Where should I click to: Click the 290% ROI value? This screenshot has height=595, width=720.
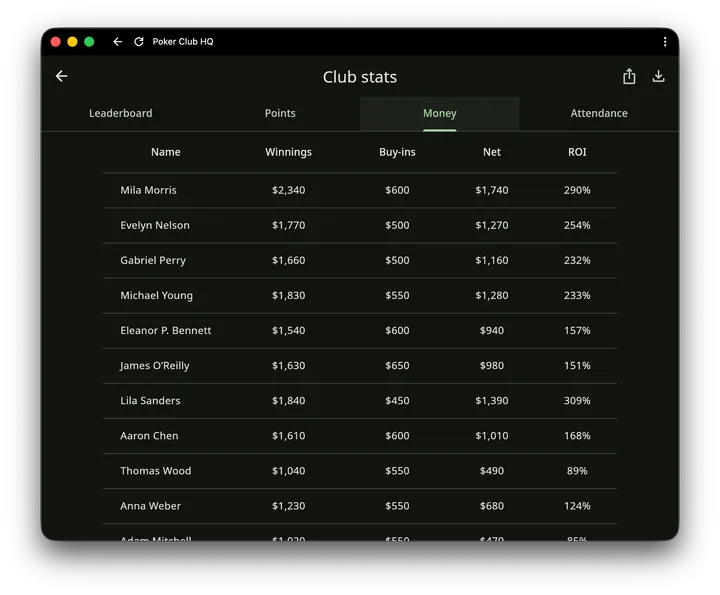coord(577,190)
